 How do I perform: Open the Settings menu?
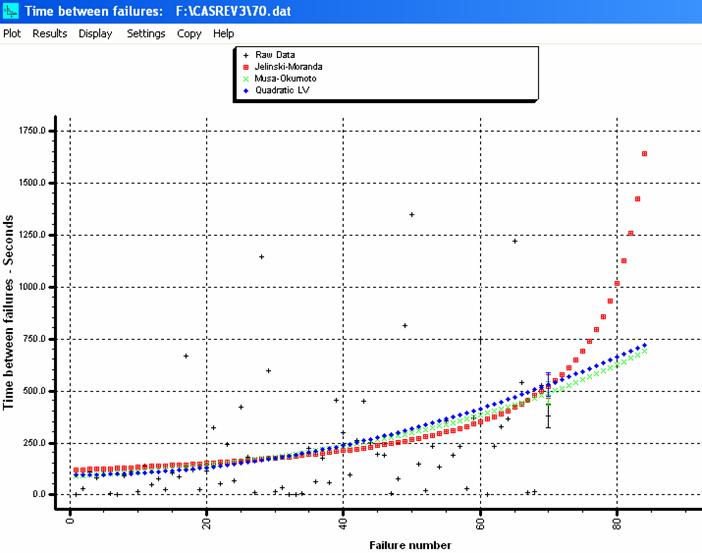coord(146,33)
